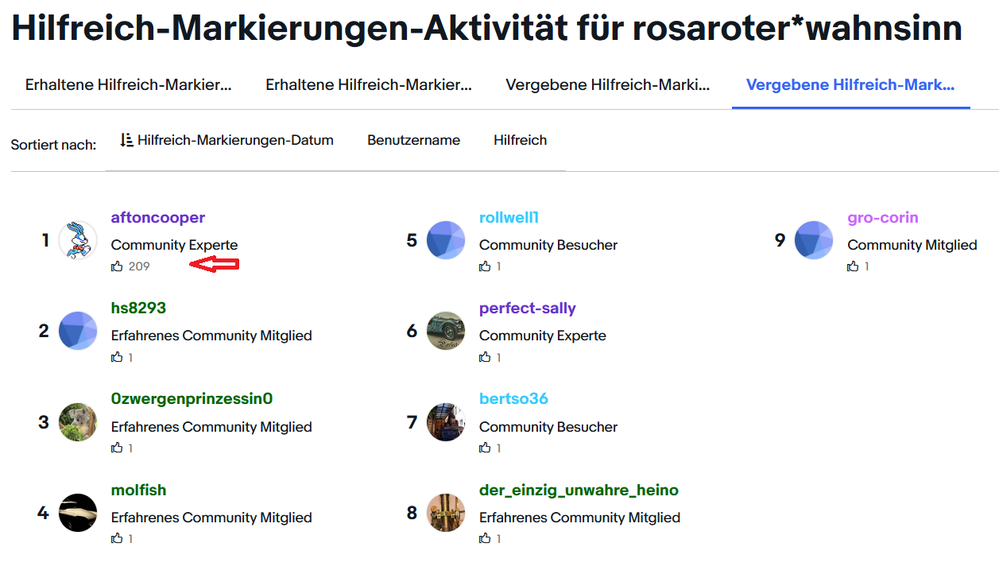The height and width of the screenshot is (567, 999).
Task: Click thumbs-up icon under aftoncooper
Action: [118, 266]
